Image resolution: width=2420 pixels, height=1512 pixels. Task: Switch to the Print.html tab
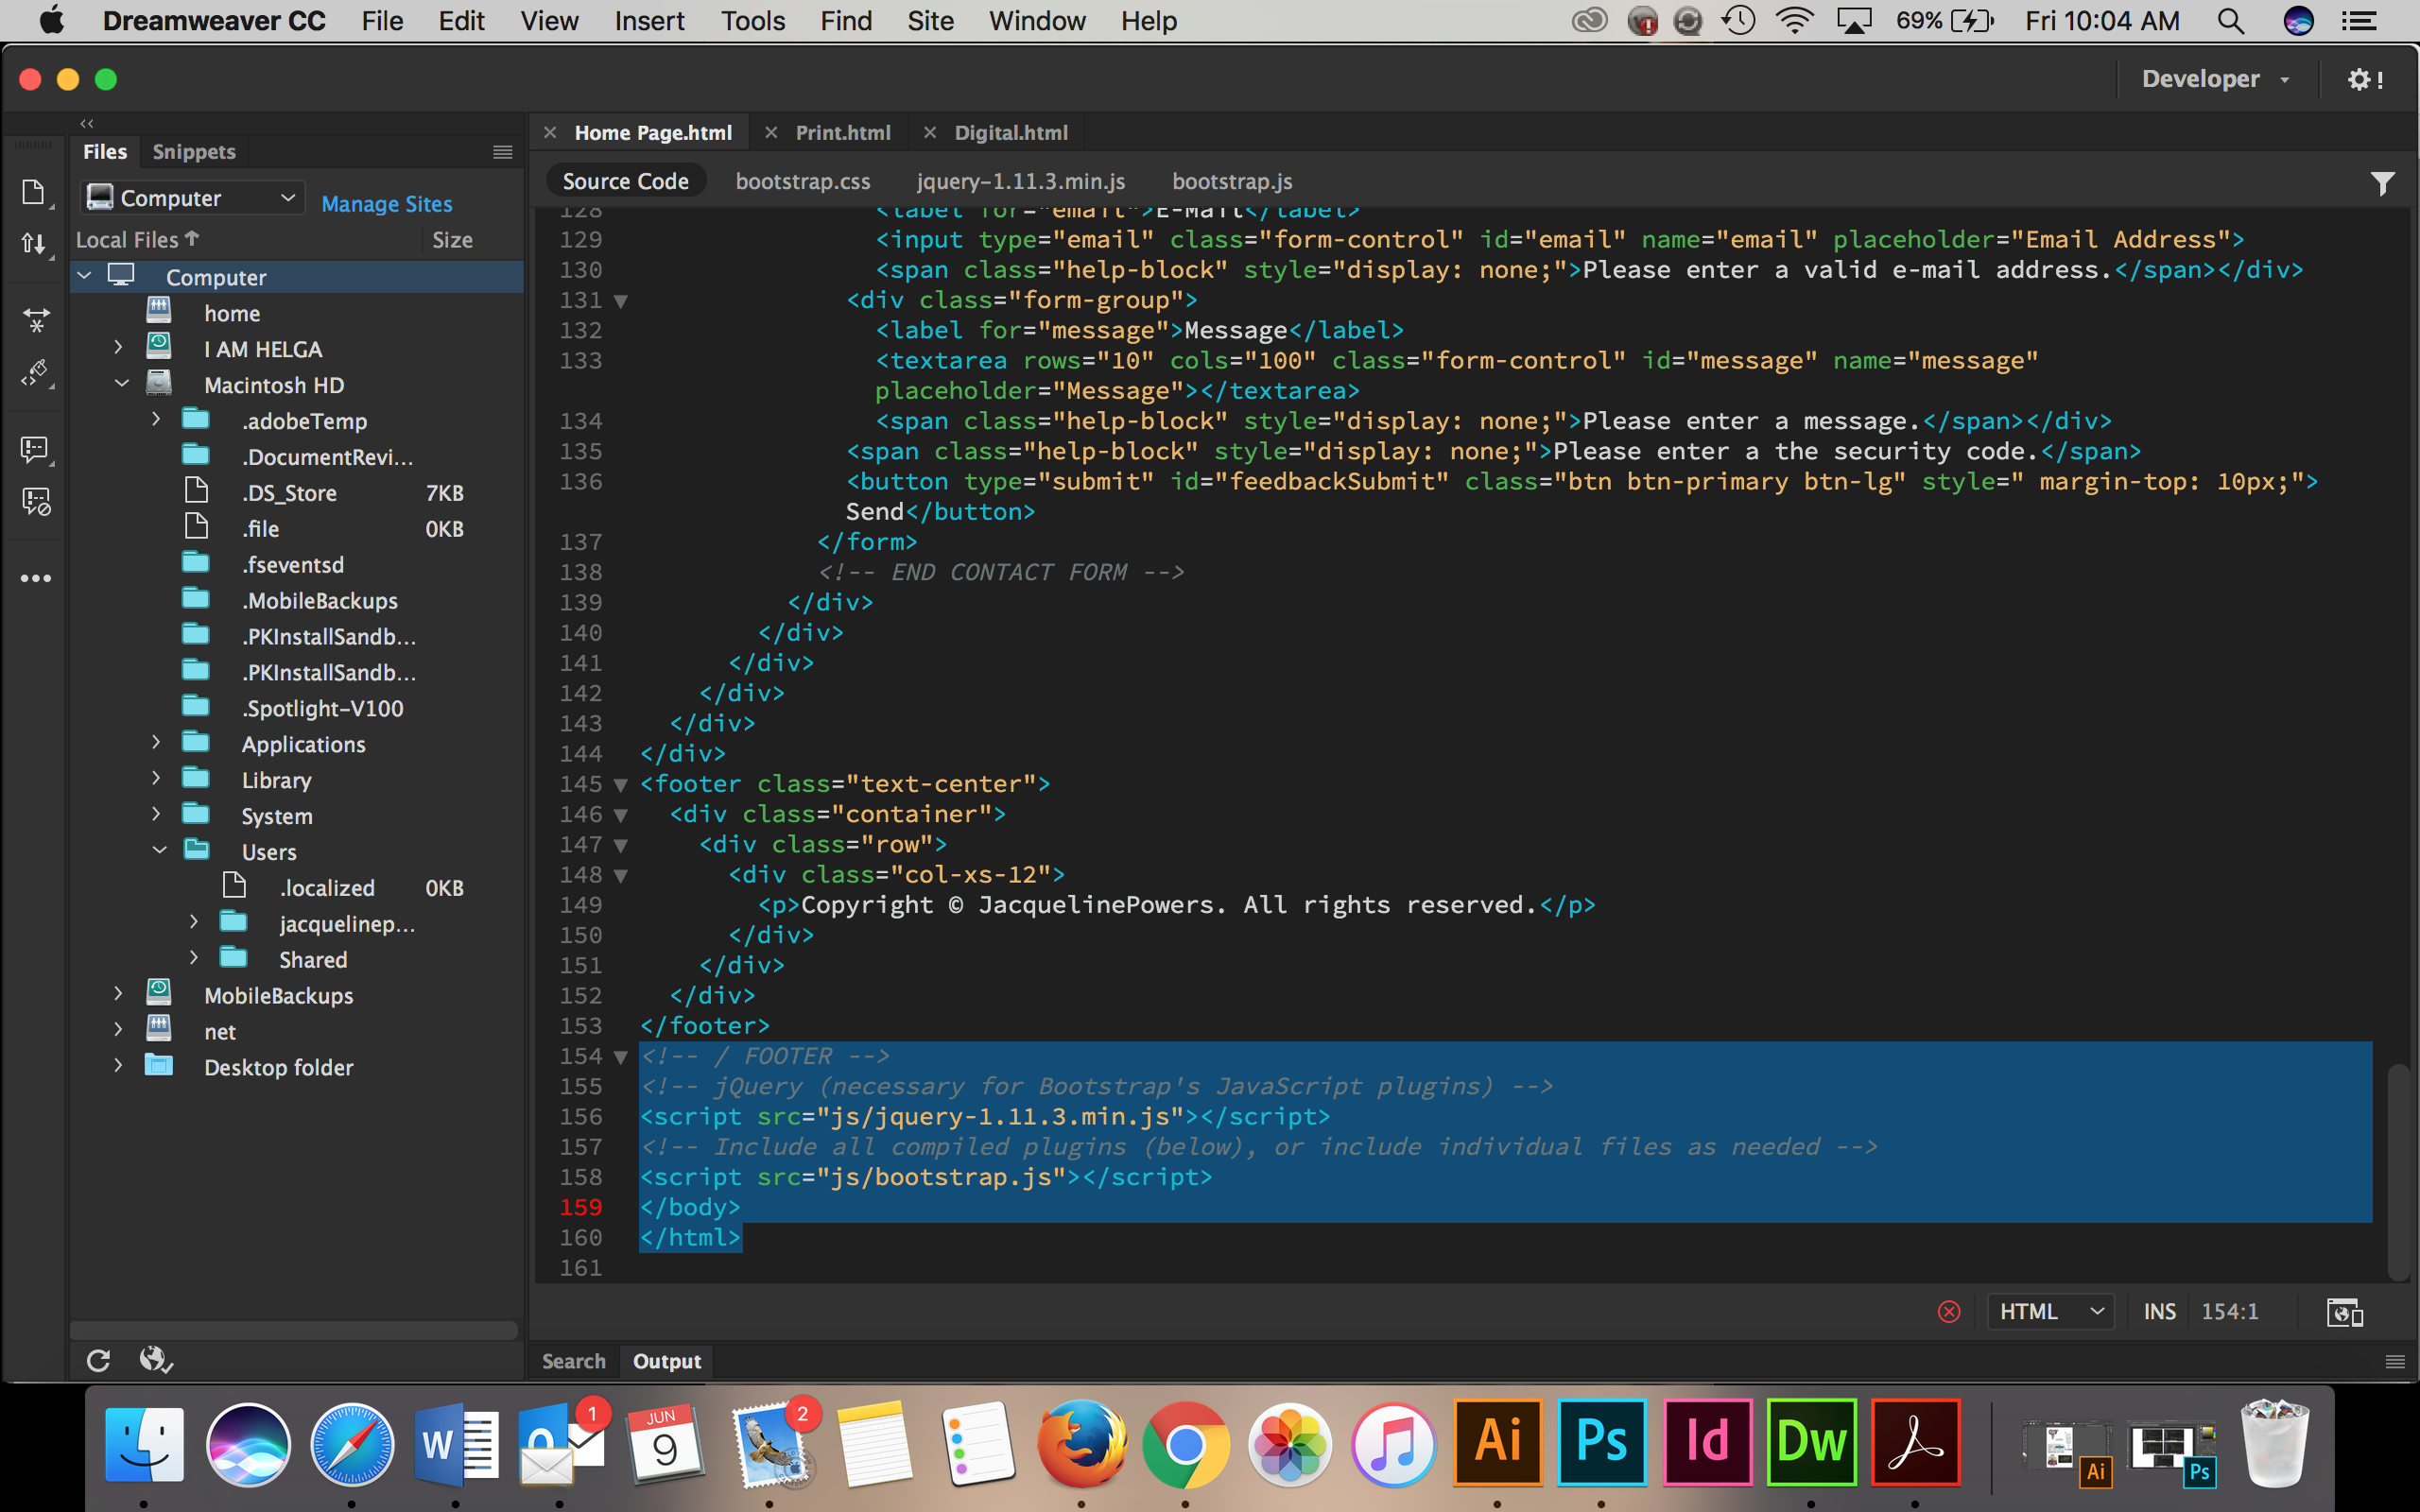click(843, 132)
